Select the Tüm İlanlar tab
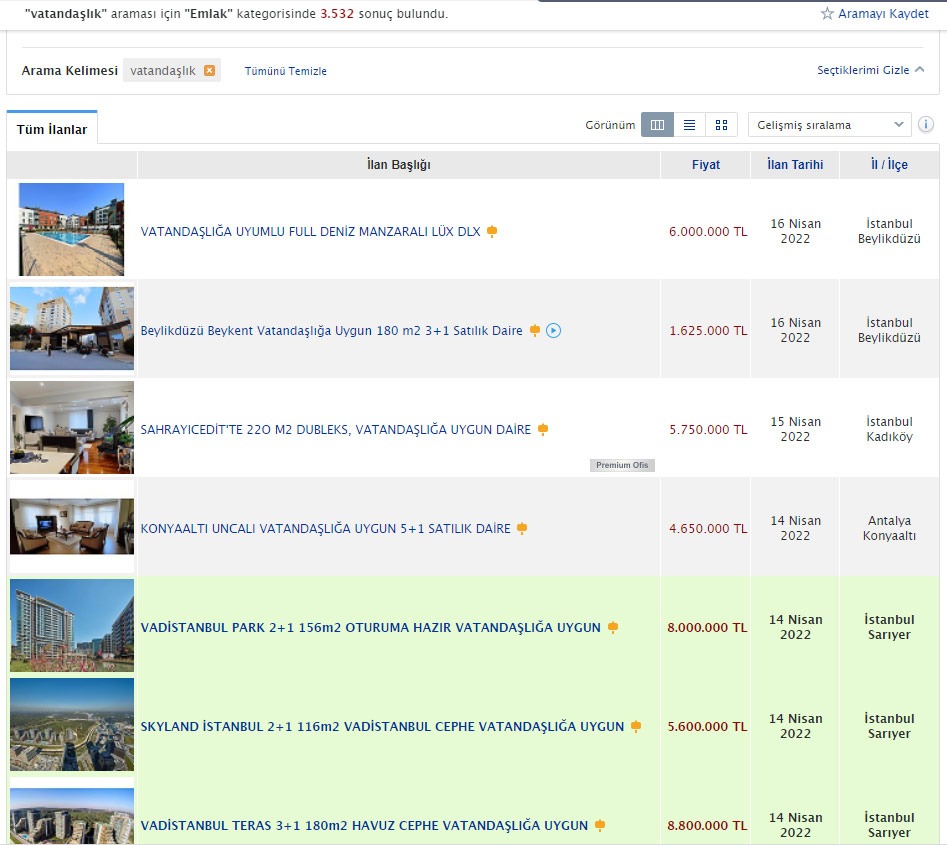 pyautogui.click(x=52, y=129)
